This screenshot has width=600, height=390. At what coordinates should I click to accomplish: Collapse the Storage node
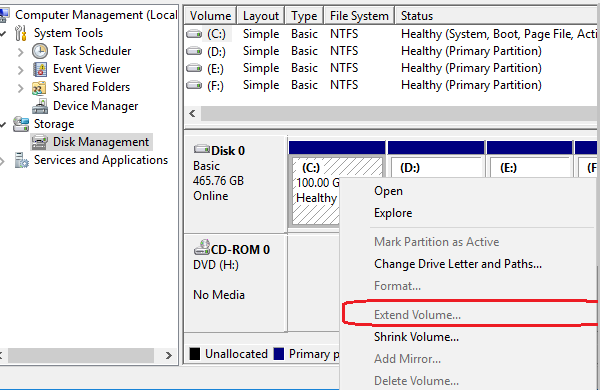3,125
